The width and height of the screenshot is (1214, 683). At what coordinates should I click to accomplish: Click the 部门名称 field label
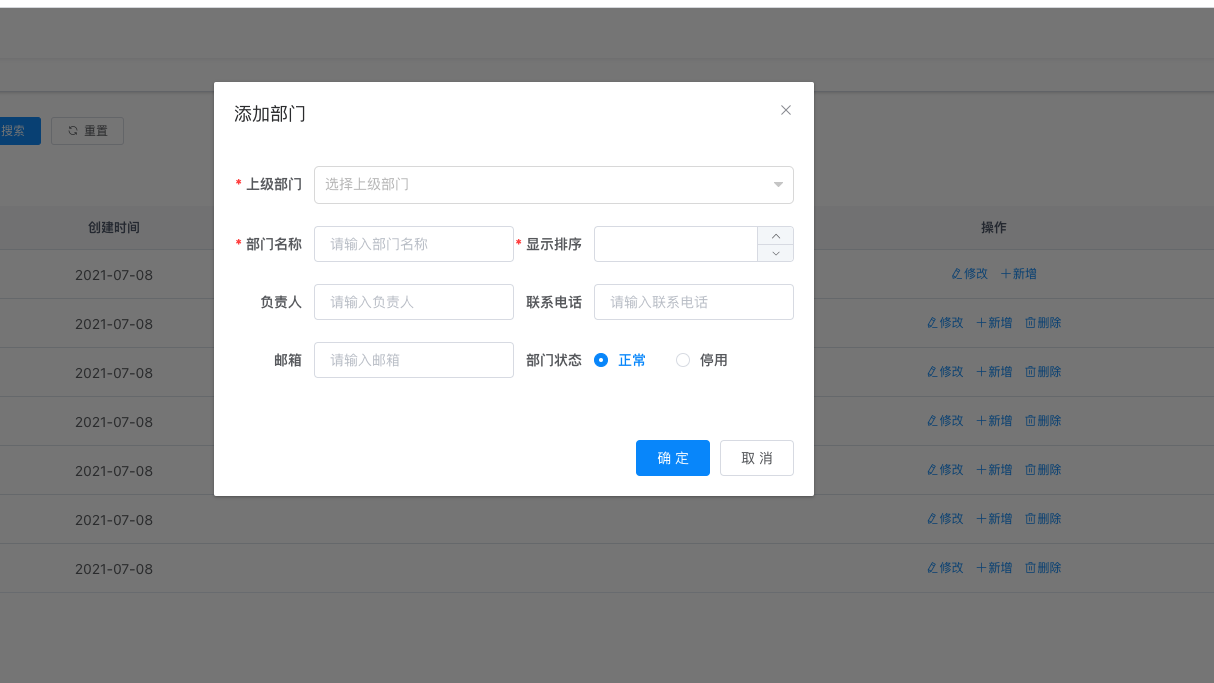point(274,244)
